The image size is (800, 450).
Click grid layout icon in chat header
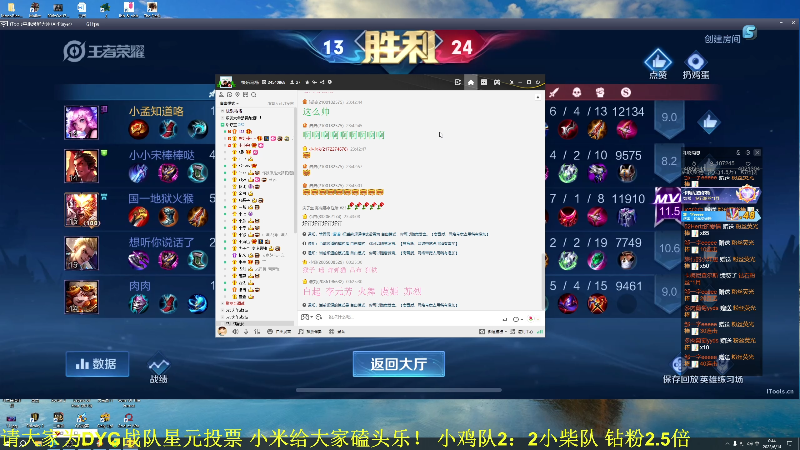click(484, 82)
